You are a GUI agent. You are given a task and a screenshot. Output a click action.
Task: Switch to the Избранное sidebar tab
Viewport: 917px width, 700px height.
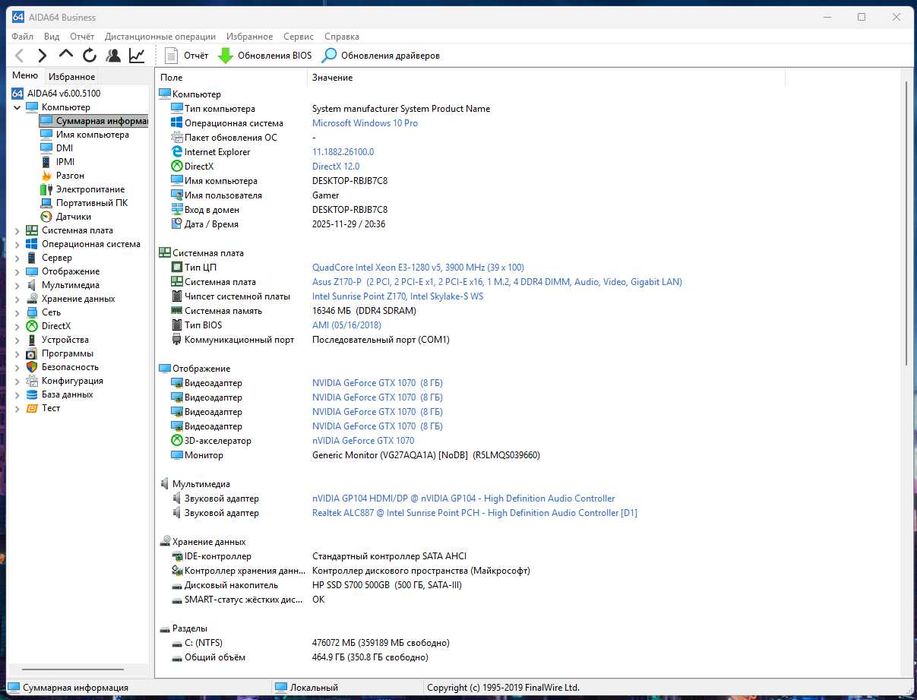71,77
